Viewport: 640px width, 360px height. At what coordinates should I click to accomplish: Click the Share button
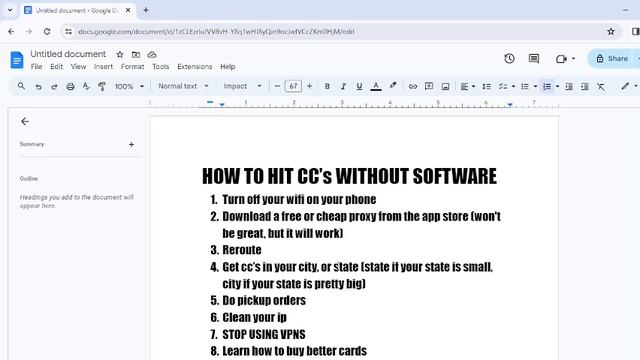(x=612, y=58)
